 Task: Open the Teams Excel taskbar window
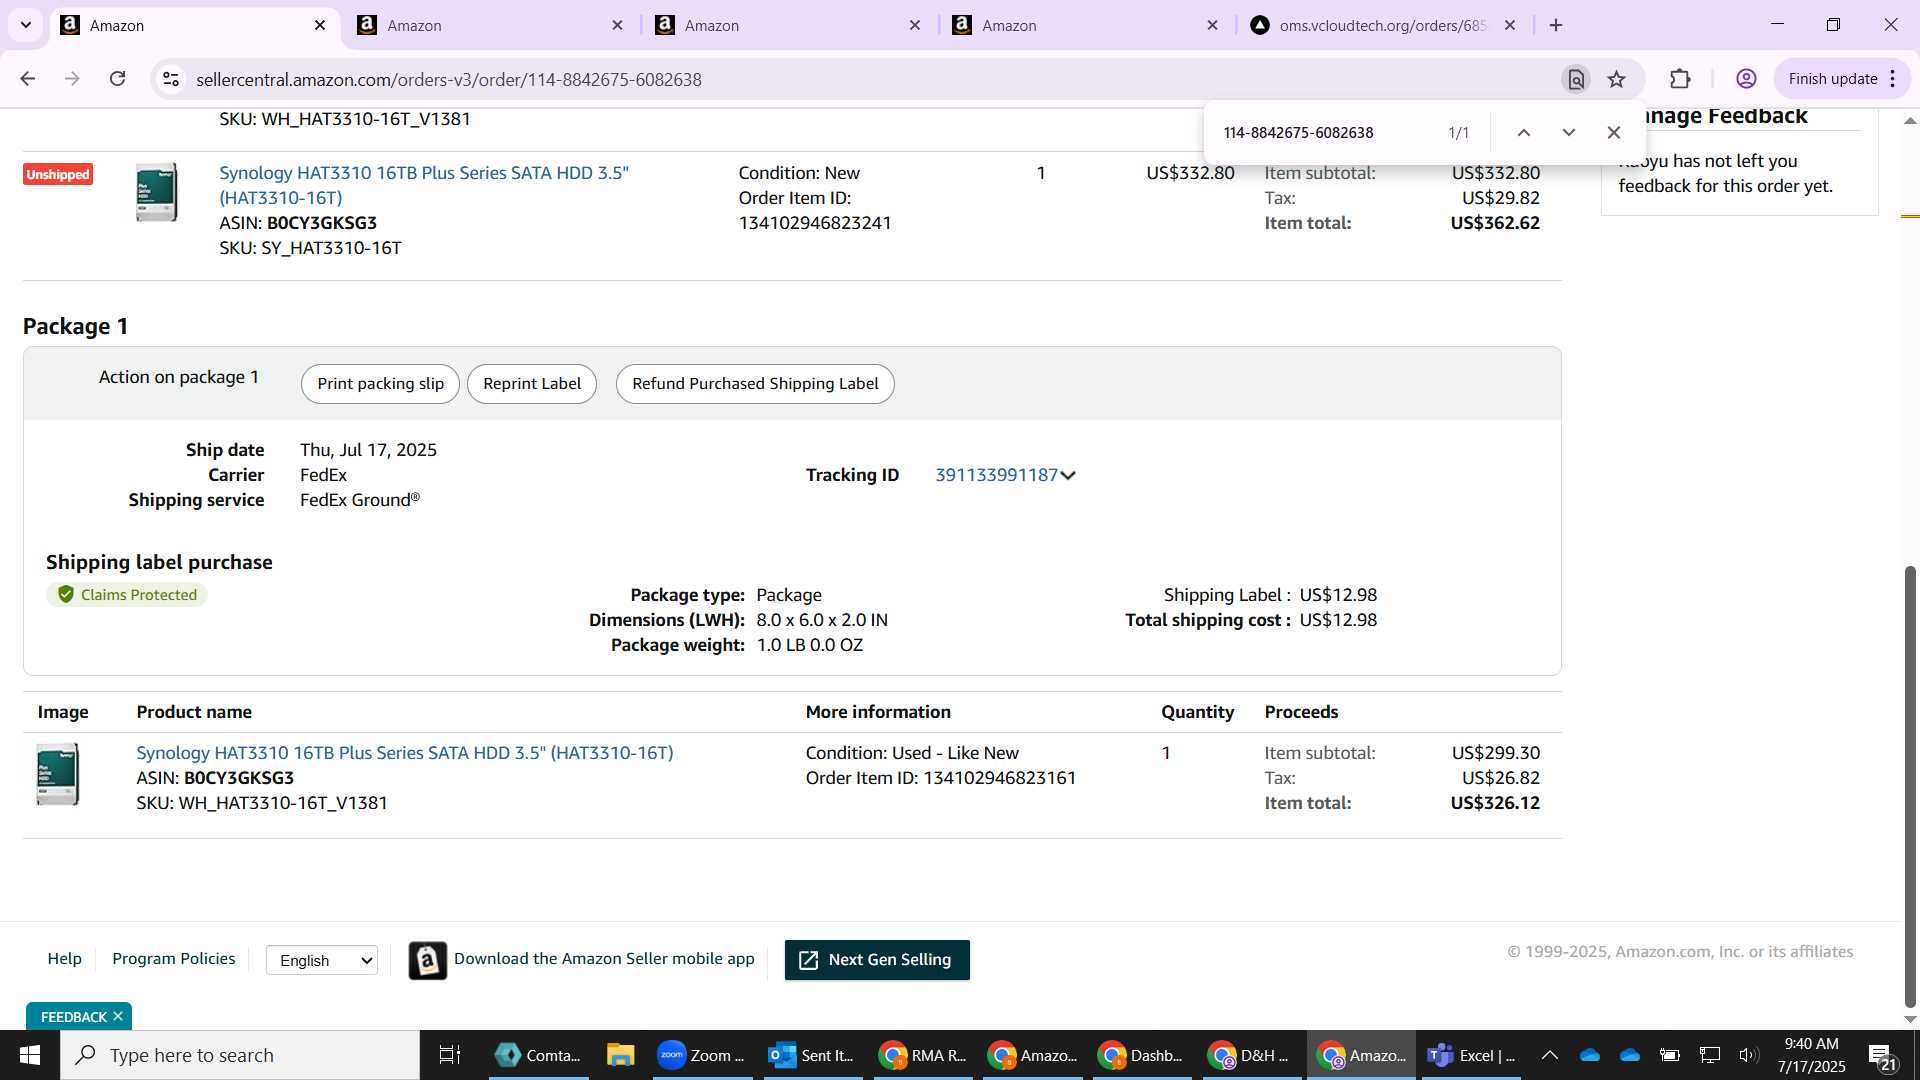(1470, 1055)
